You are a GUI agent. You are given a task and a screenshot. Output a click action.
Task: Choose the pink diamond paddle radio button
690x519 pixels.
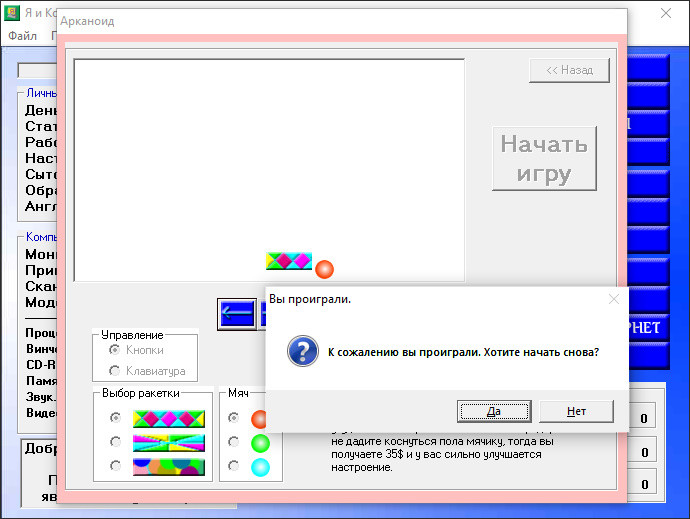coord(115,417)
